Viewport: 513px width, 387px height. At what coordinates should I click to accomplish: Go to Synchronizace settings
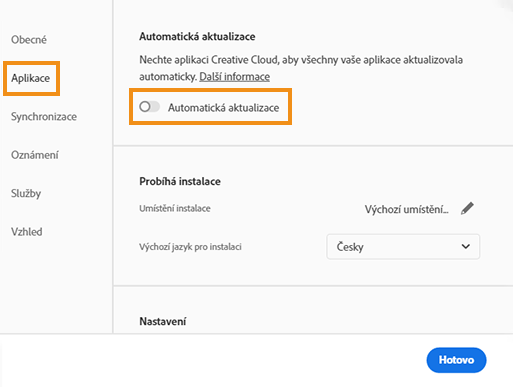point(44,117)
